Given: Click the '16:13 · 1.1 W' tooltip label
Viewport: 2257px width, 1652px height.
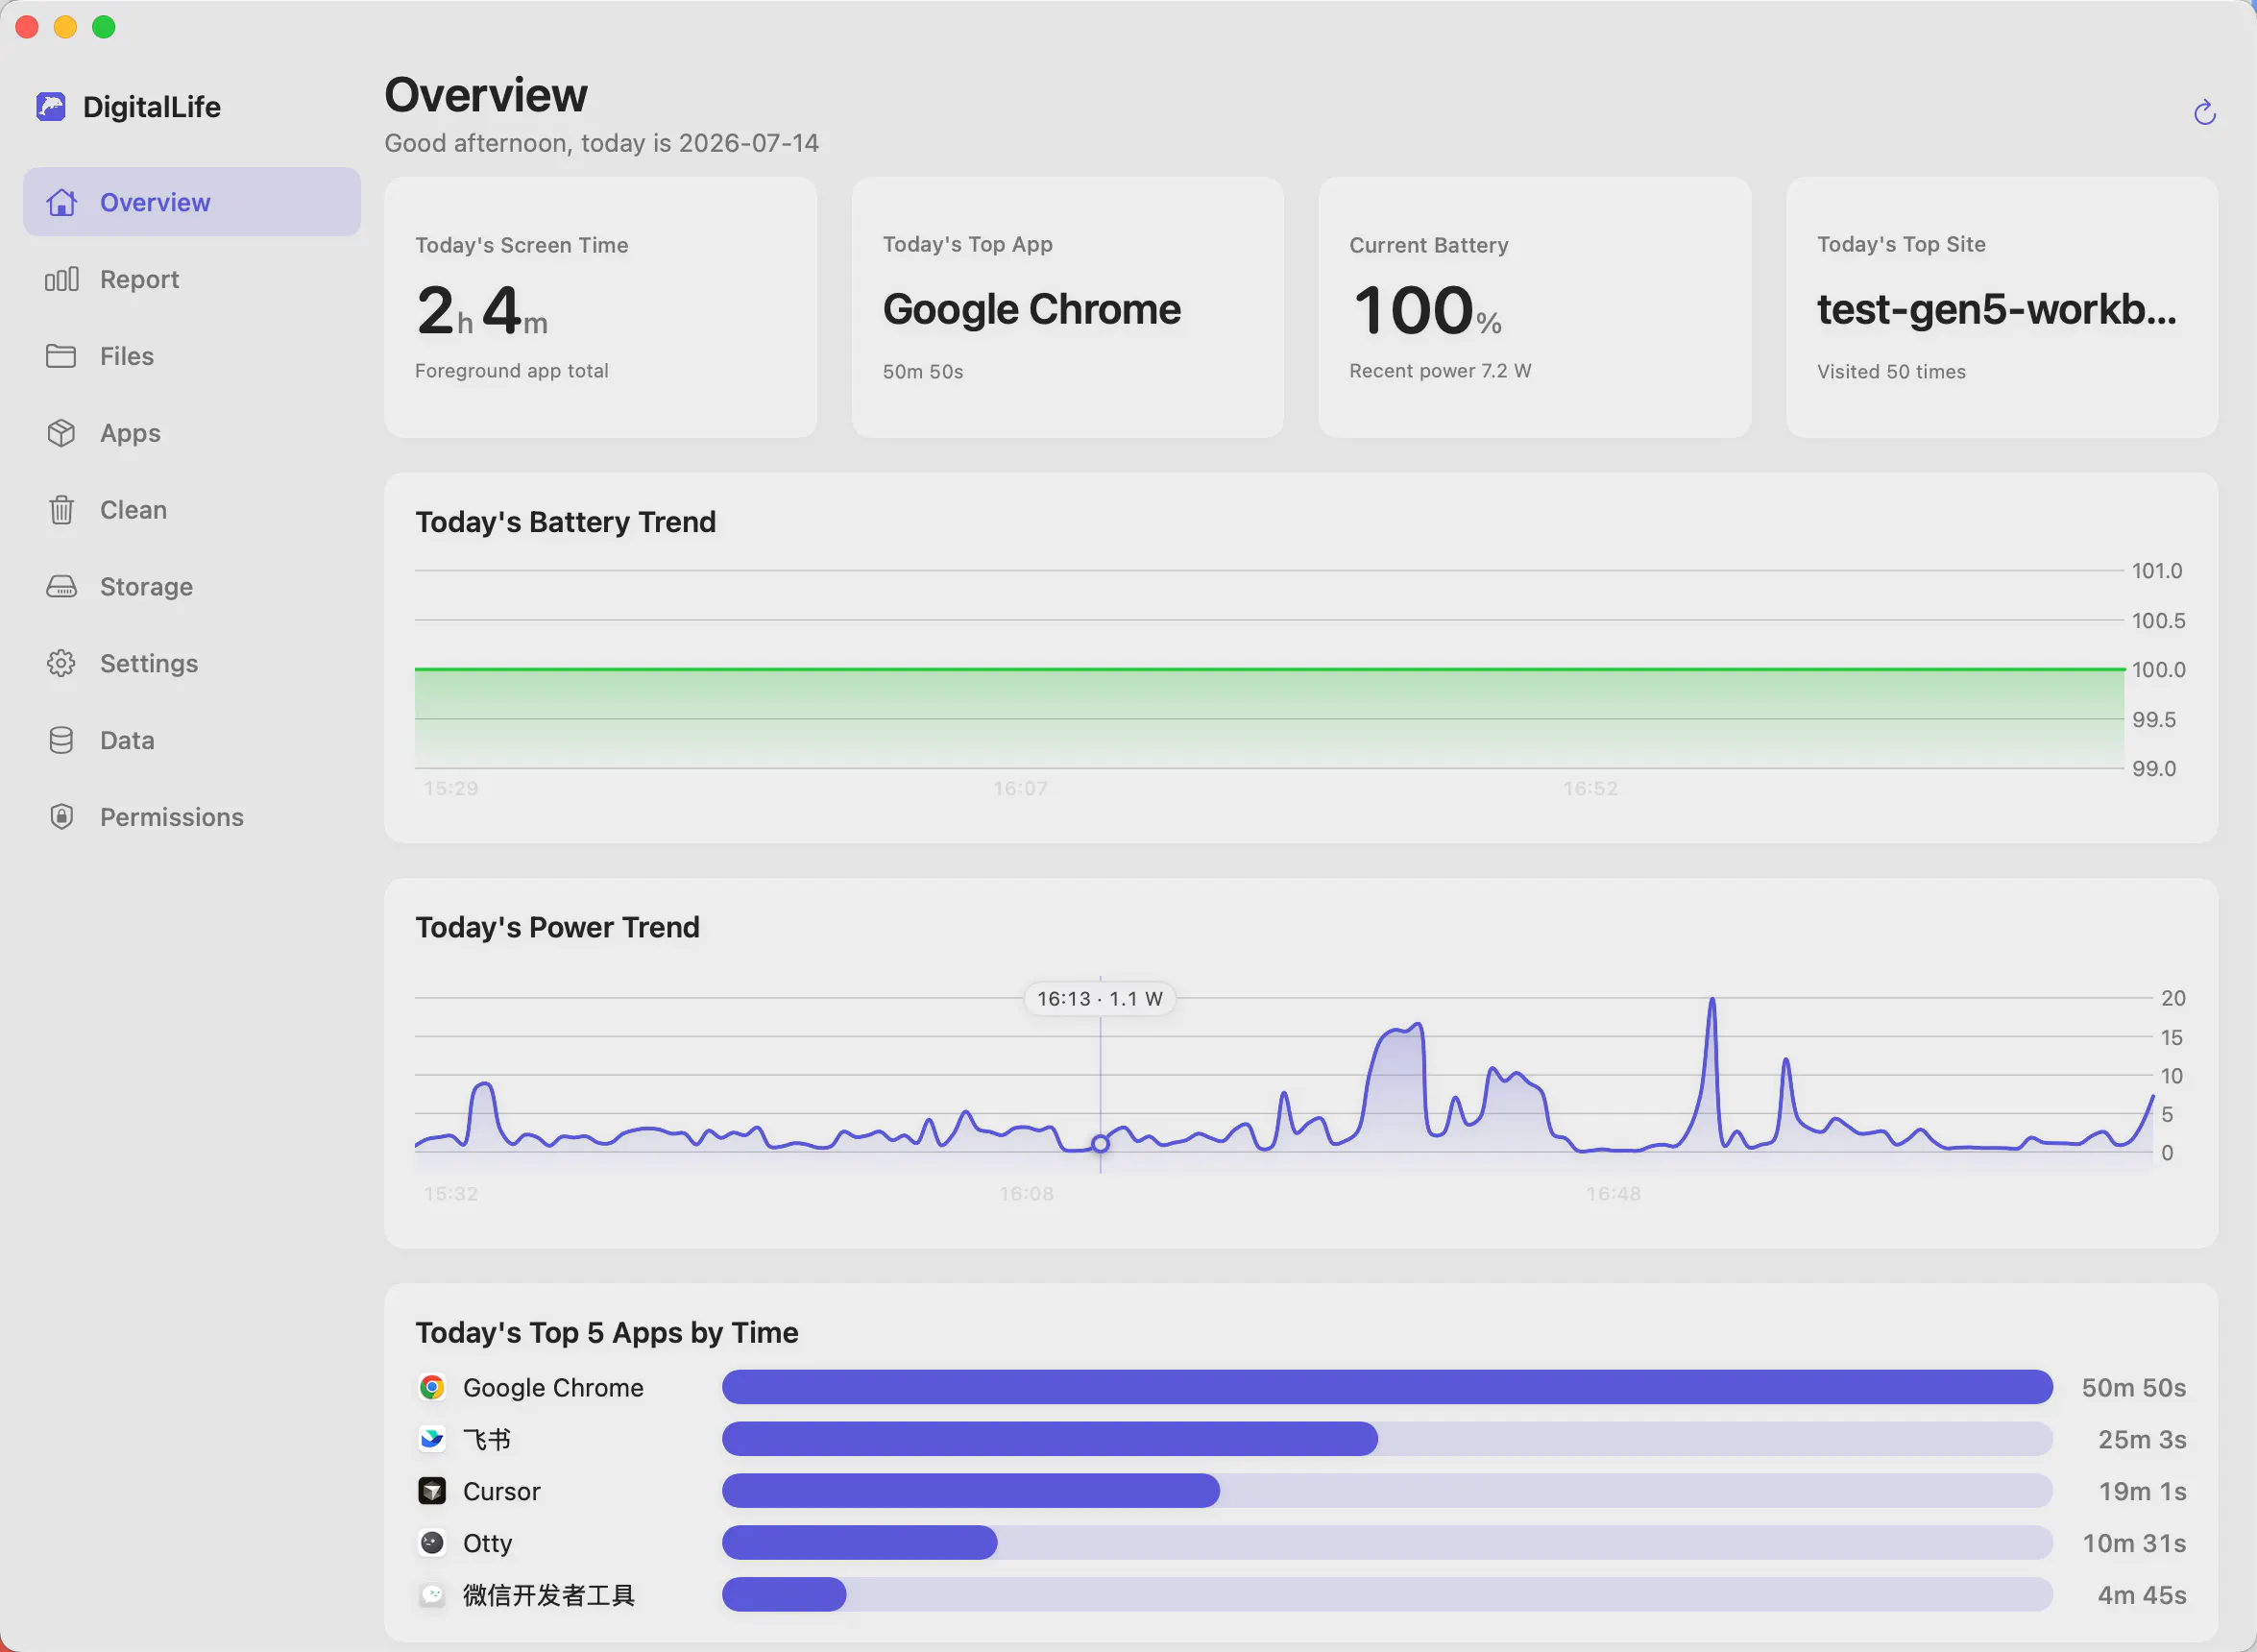Looking at the screenshot, I should [x=1099, y=998].
